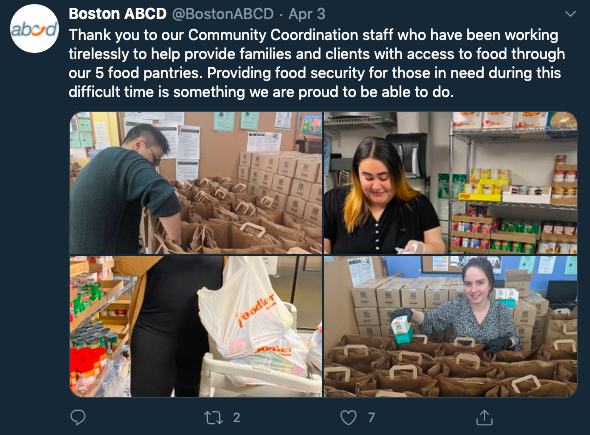The height and width of the screenshot is (435, 590).
Task: Open the reply comment icon
Action: (78, 417)
